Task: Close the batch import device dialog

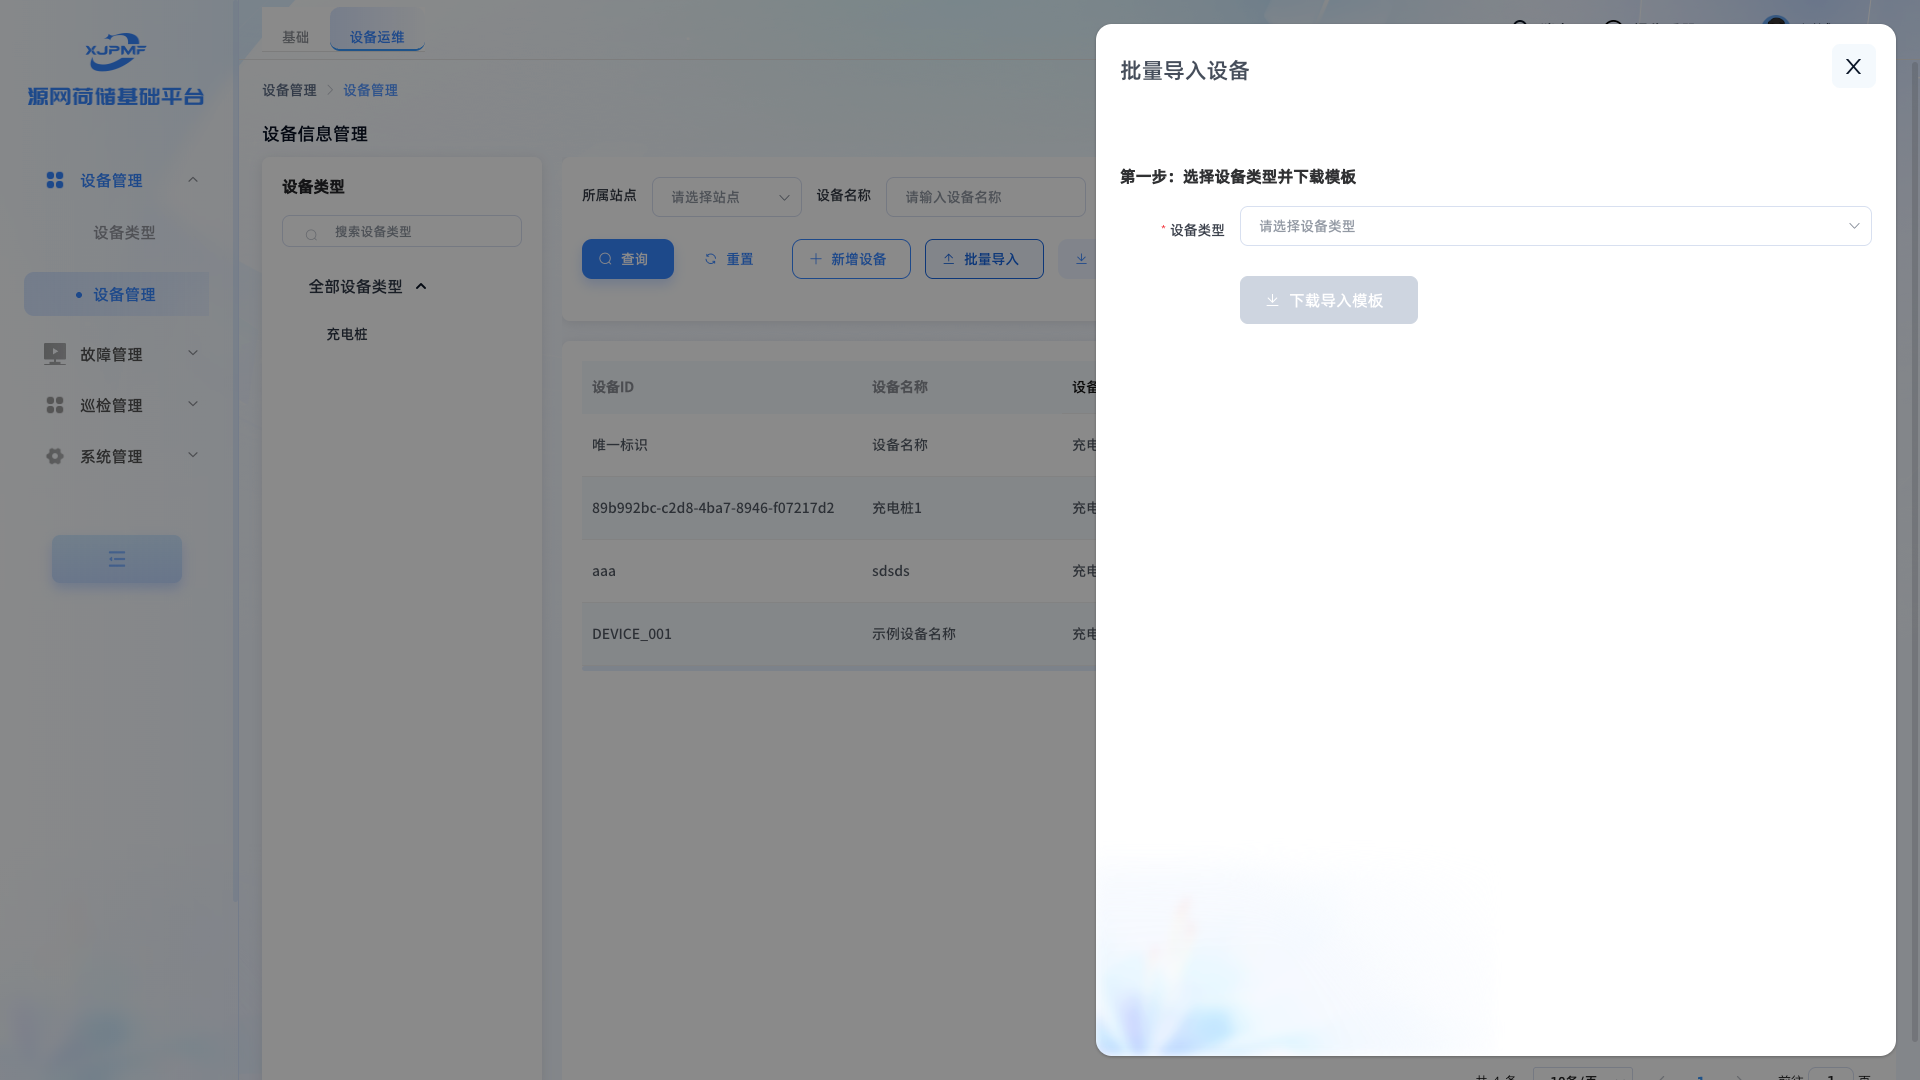Action: point(1853,66)
